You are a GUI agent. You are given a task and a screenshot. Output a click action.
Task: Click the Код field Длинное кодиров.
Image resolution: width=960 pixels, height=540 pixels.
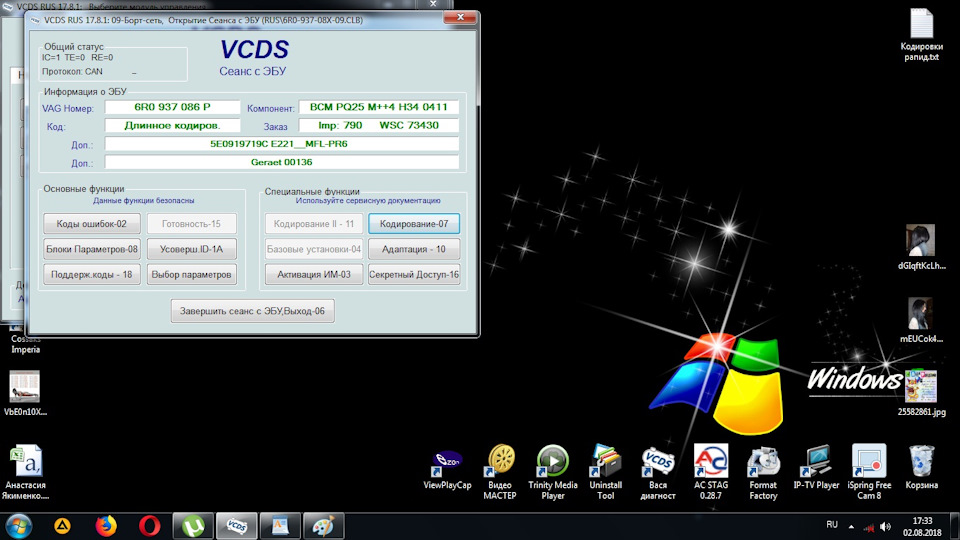pos(173,126)
